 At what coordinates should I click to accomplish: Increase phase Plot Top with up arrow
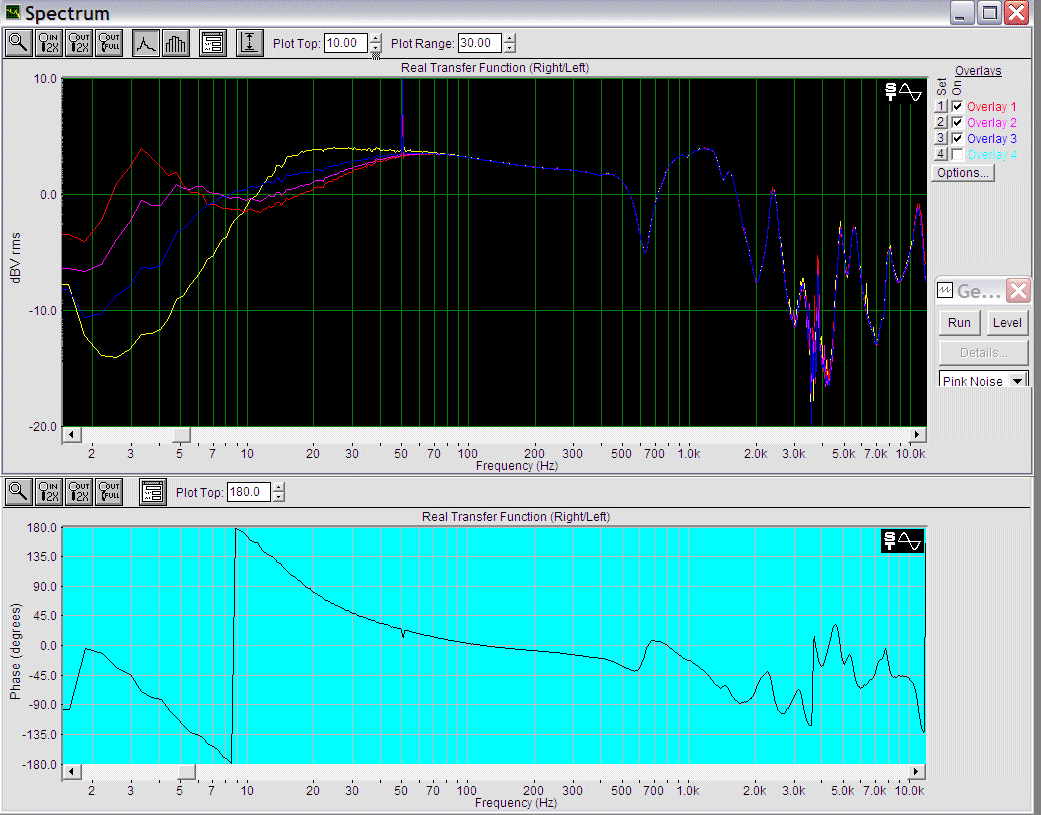coord(279,488)
